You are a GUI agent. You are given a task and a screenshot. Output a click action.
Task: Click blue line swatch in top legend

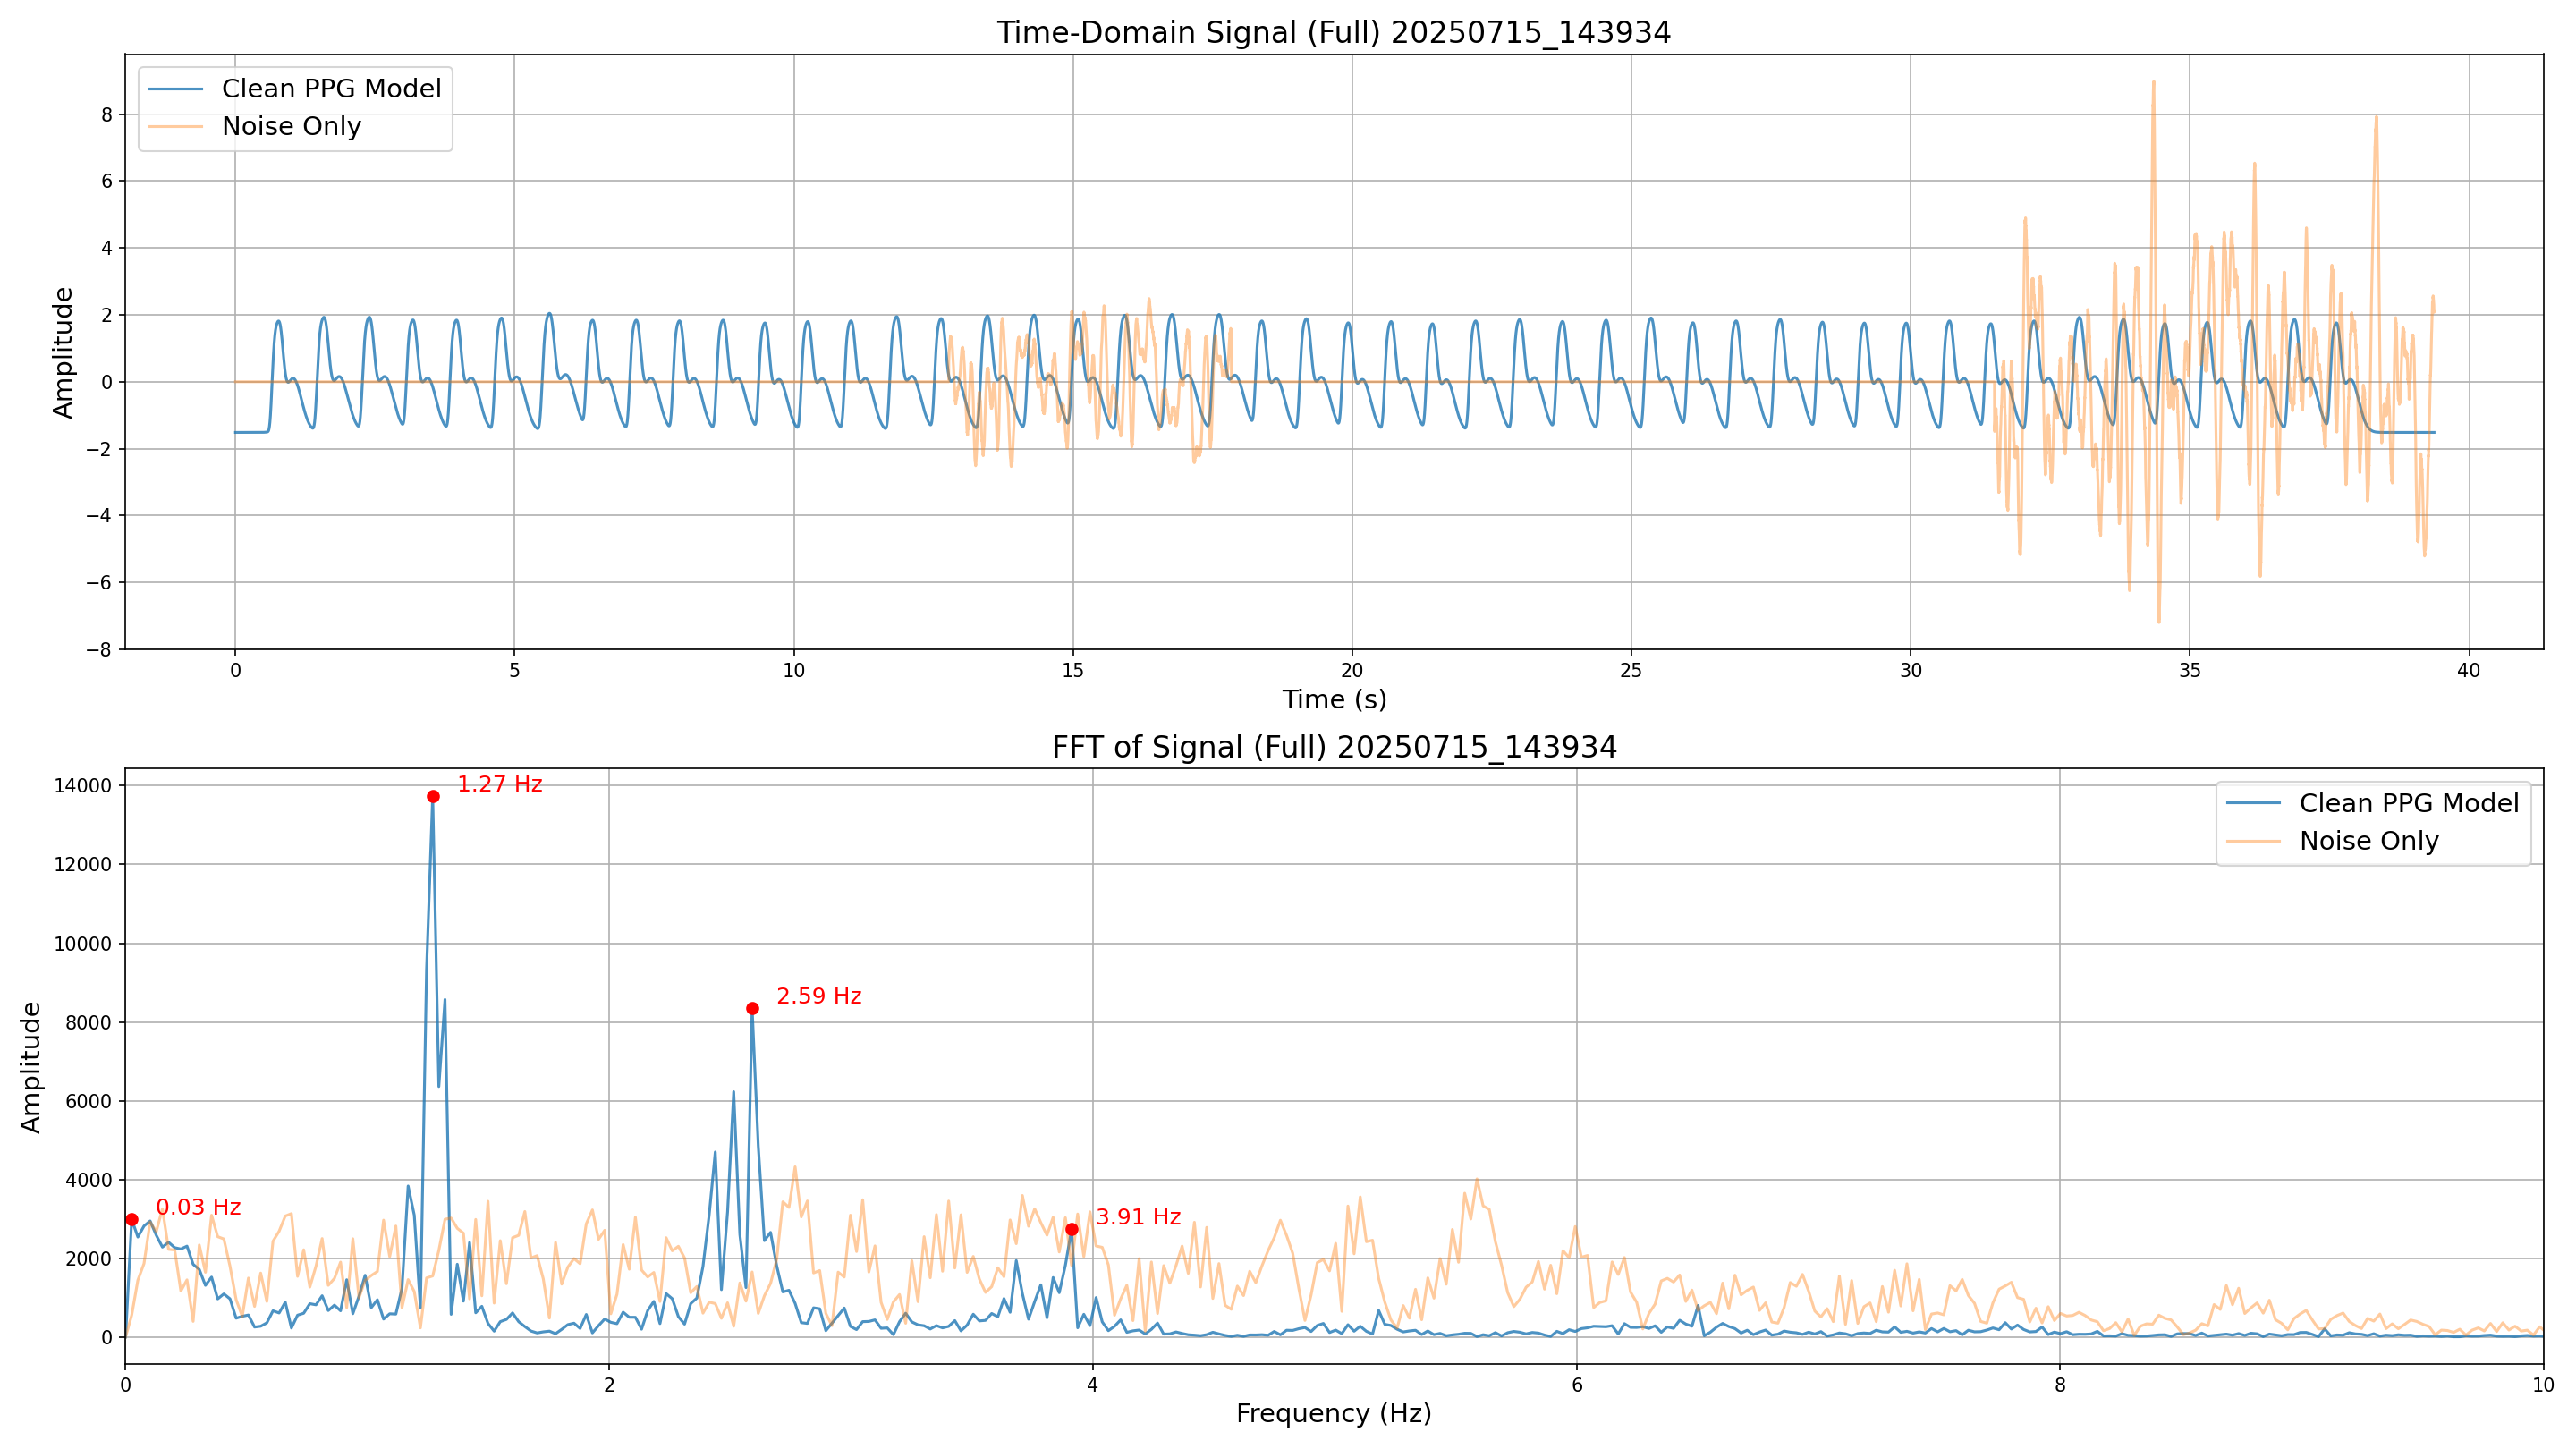[x=176, y=89]
